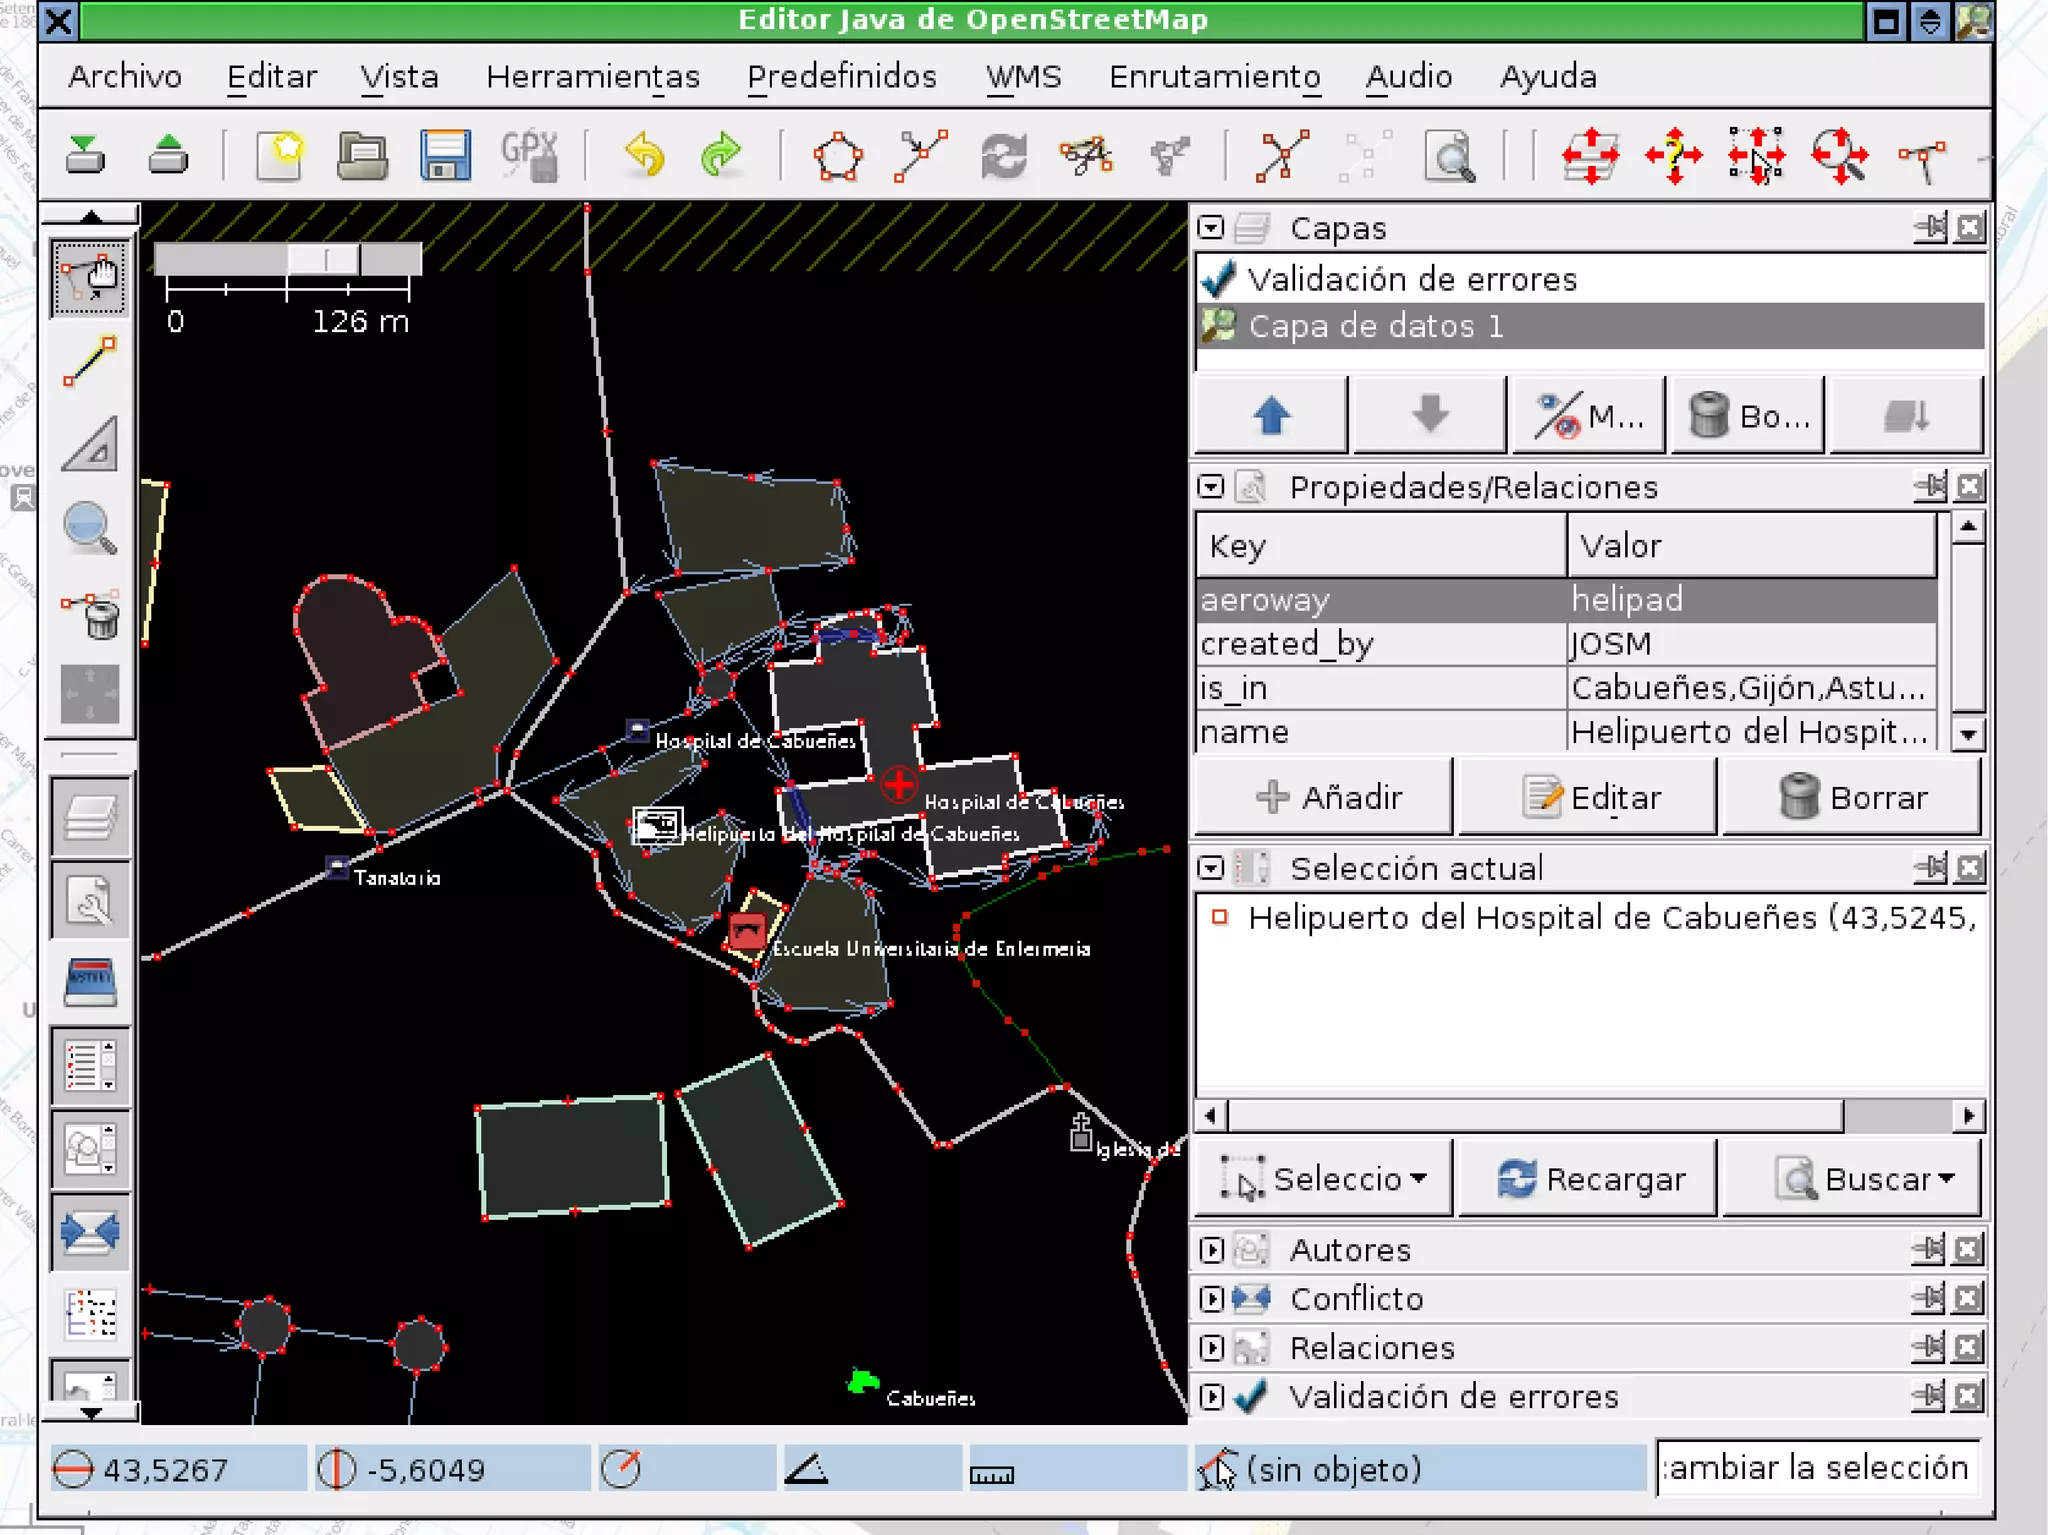The image size is (2048, 1535).
Task: Collapse the Propiedades/Relaciones panel
Action: point(1211,487)
